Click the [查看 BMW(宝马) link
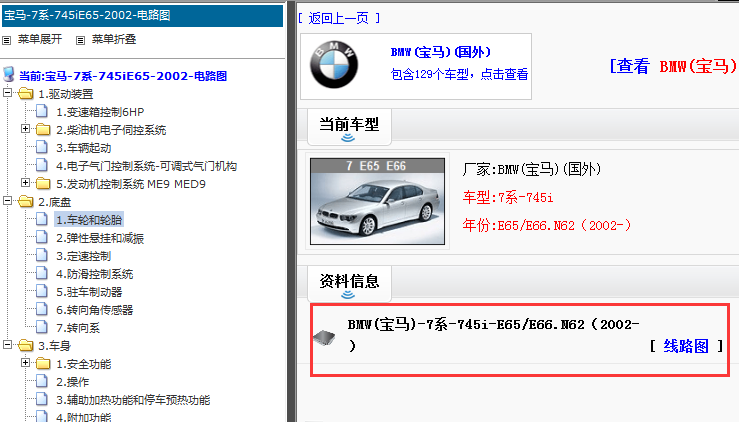This screenshot has width=739, height=422. pyautogui.click(x=674, y=66)
